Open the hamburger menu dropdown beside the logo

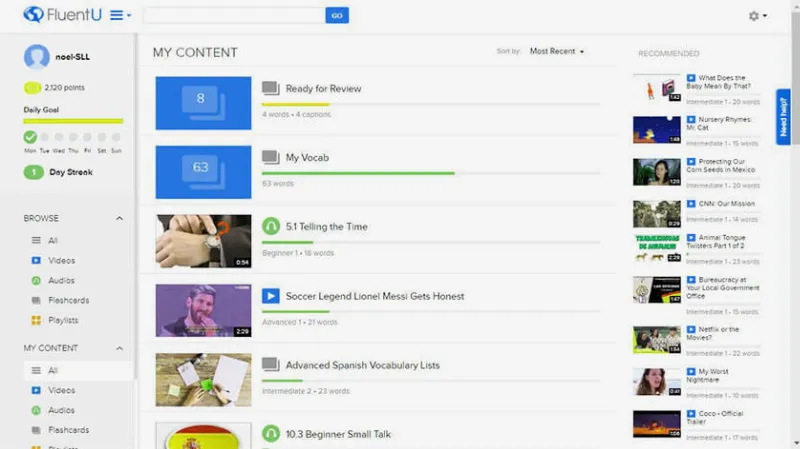(120, 16)
